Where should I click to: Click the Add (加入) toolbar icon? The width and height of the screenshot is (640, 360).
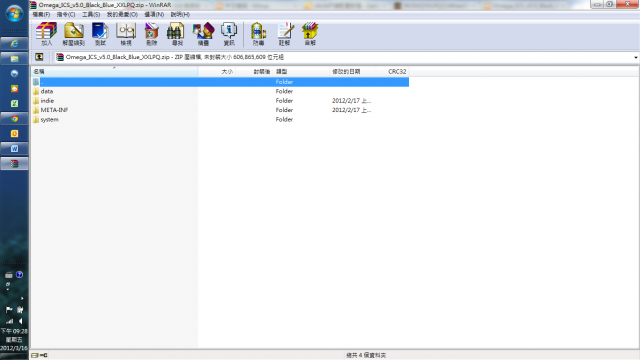pyautogui.click(x=47, y=34)
